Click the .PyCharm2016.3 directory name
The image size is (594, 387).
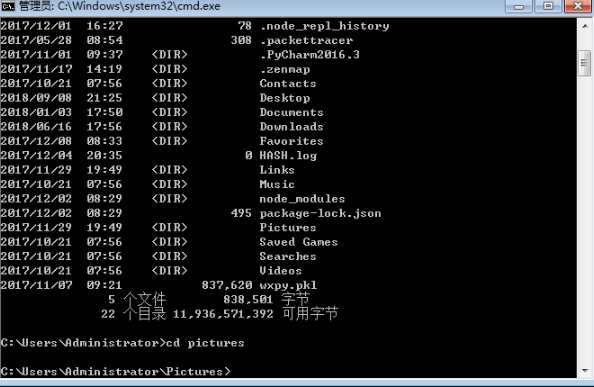pyautogui.click(x=310, y=55)
